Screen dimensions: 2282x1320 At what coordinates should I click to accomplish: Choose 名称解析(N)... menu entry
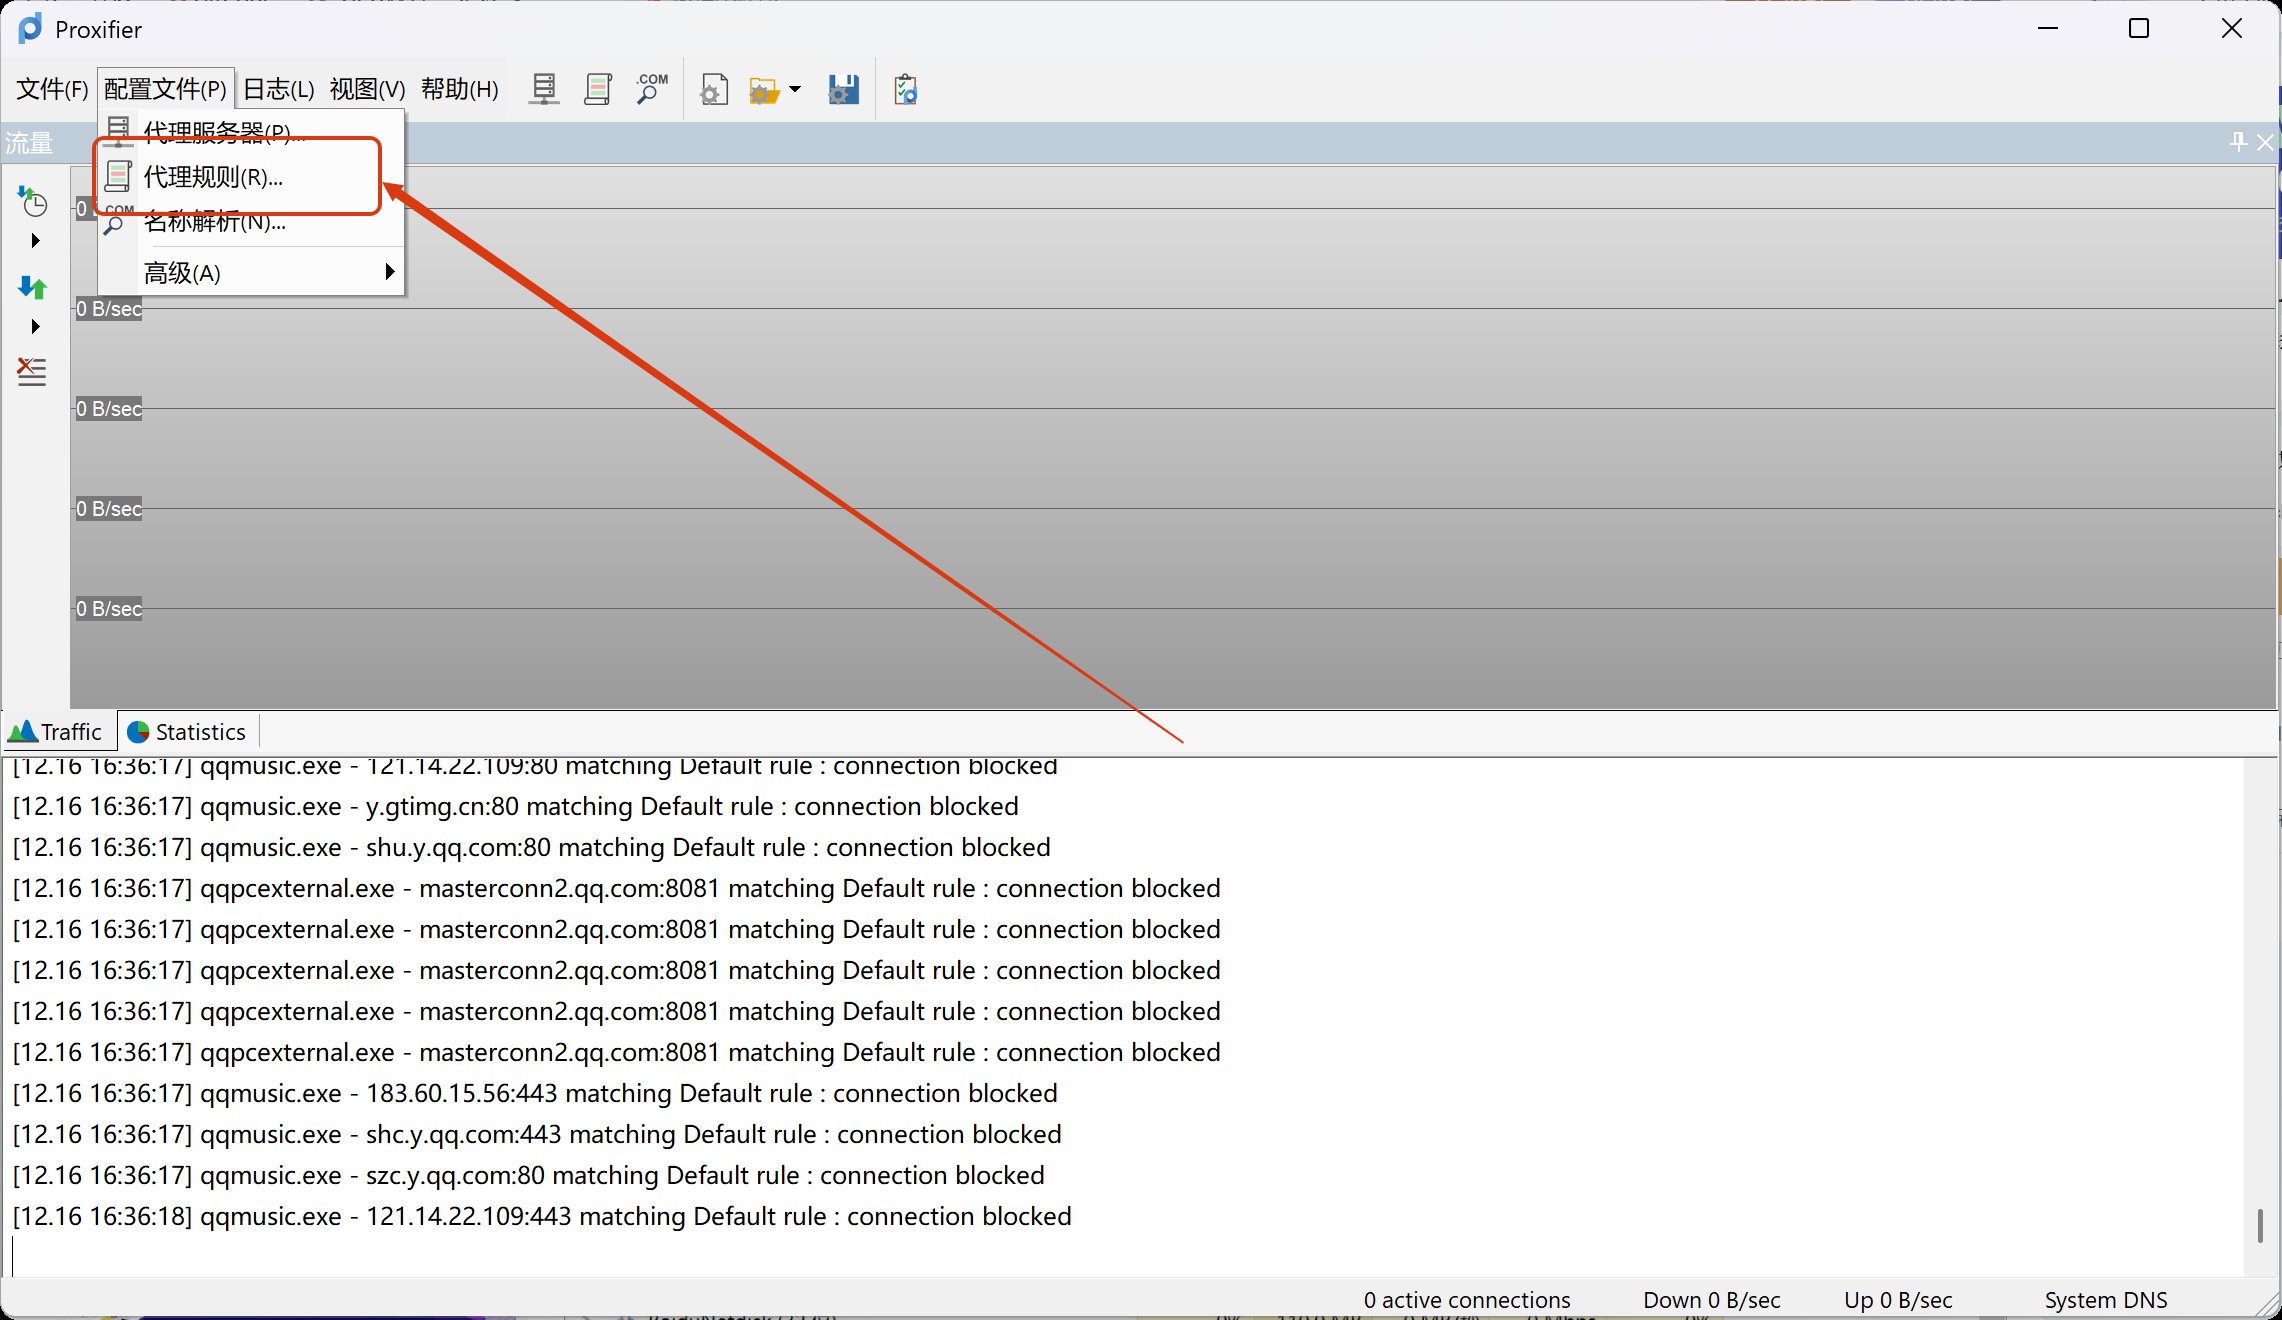coord(214,222)
